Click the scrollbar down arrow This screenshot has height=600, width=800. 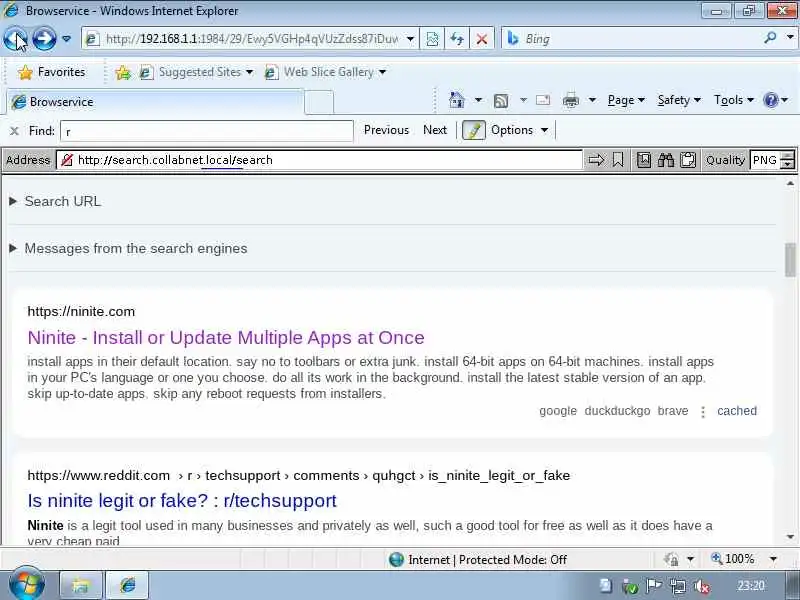tap(790, 537)
